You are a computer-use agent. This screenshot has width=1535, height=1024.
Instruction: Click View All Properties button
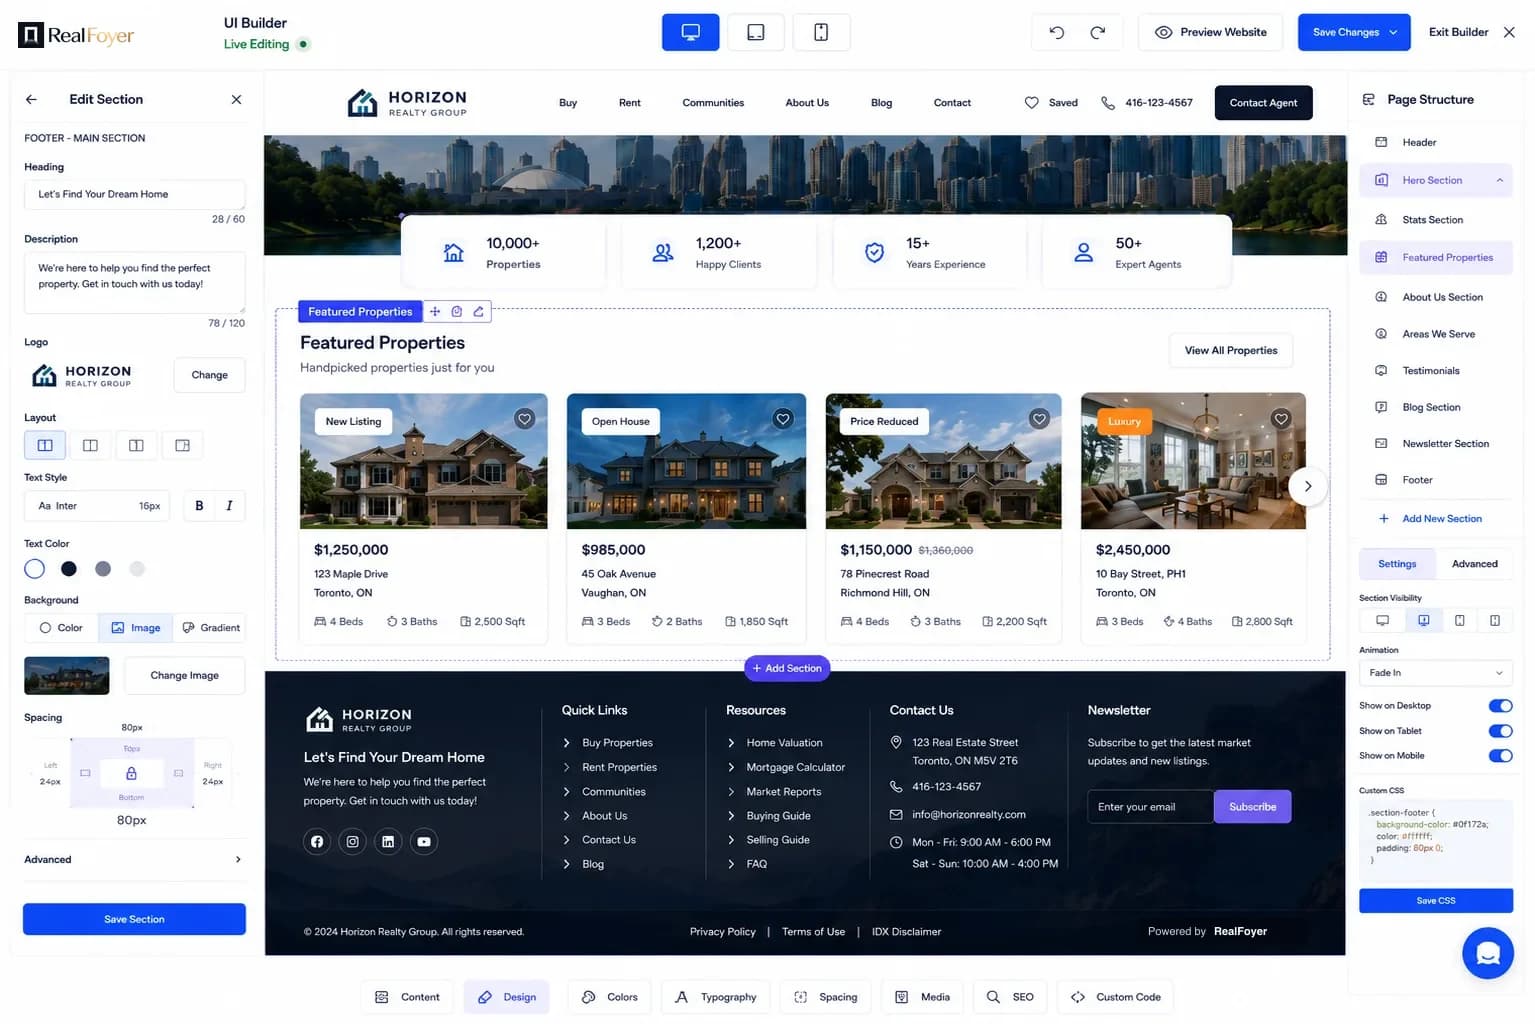tap(1230, 351)
